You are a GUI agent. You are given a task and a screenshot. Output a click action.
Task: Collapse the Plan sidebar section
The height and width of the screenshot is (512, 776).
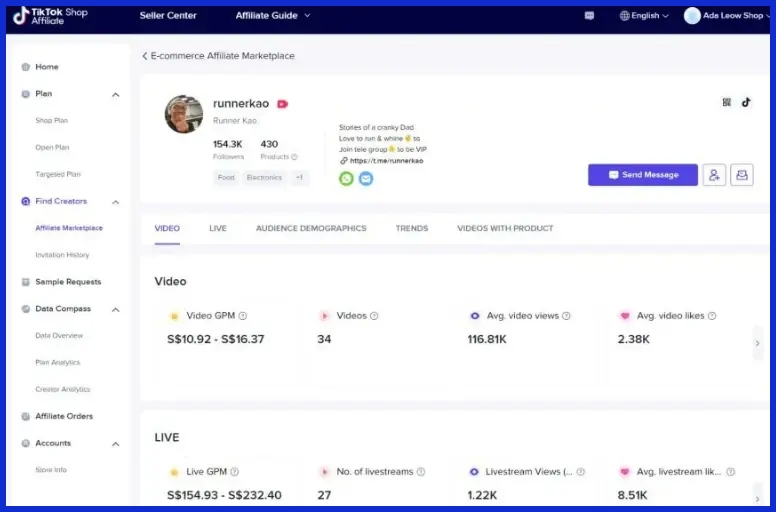(x=115, y=94)
